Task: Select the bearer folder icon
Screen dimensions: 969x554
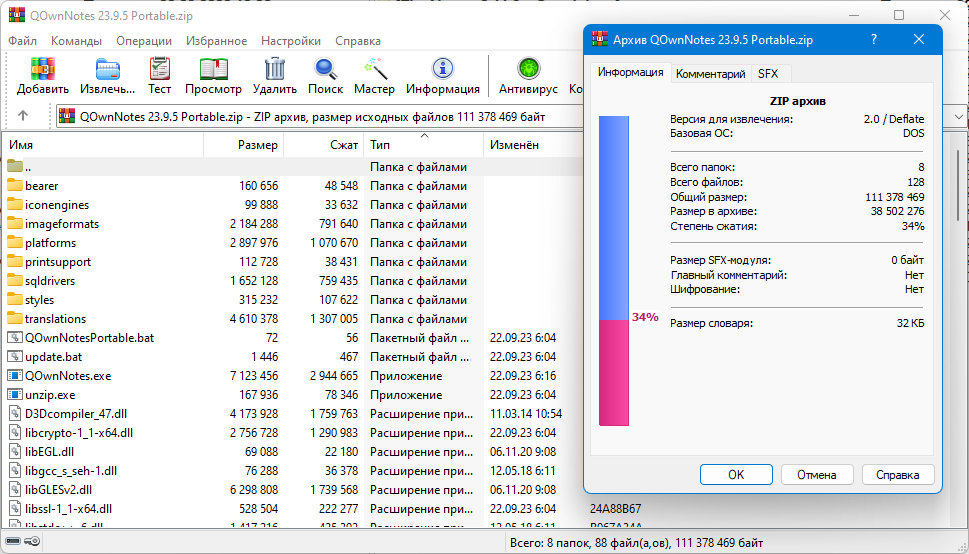Action: [15, 185]
